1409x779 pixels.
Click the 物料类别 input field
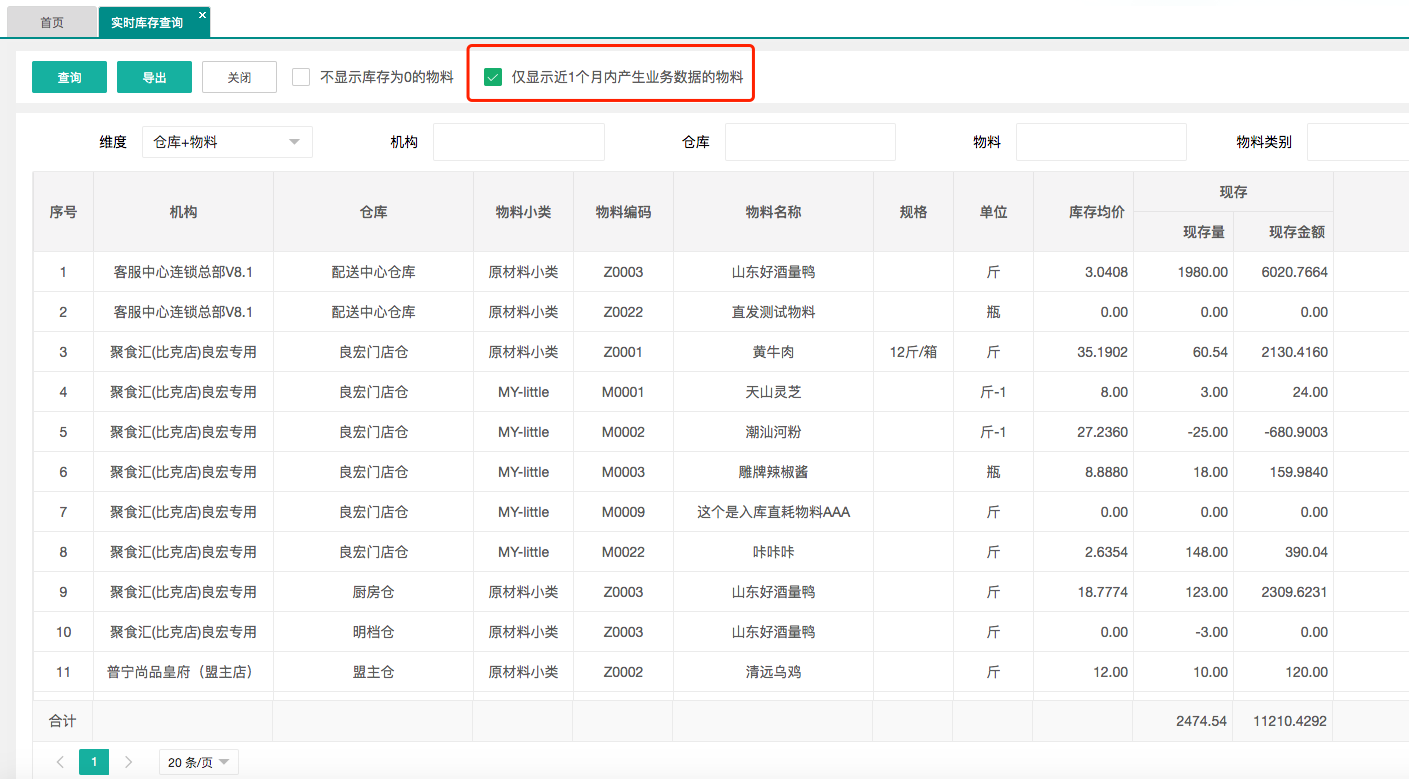pyautogui.click(x=1357, y=142)
